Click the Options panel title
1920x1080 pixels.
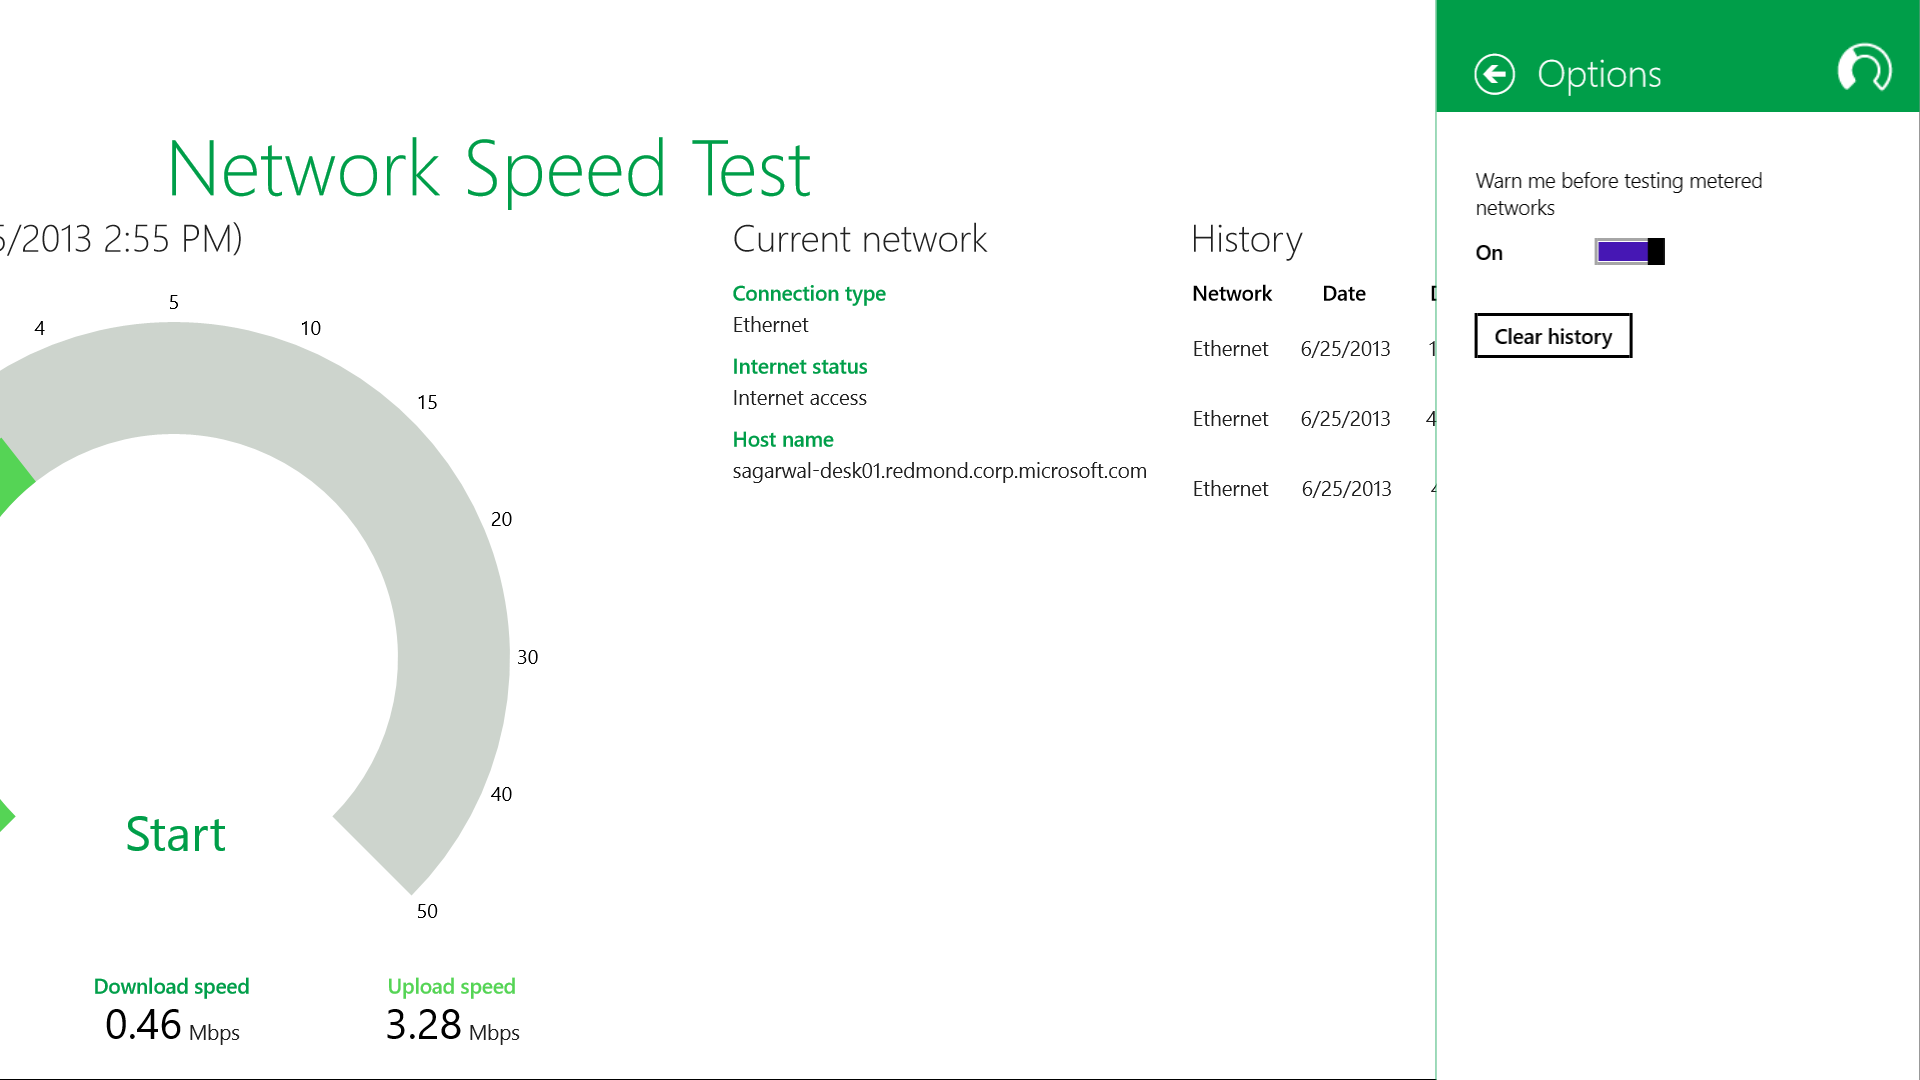pos(1599,74)
